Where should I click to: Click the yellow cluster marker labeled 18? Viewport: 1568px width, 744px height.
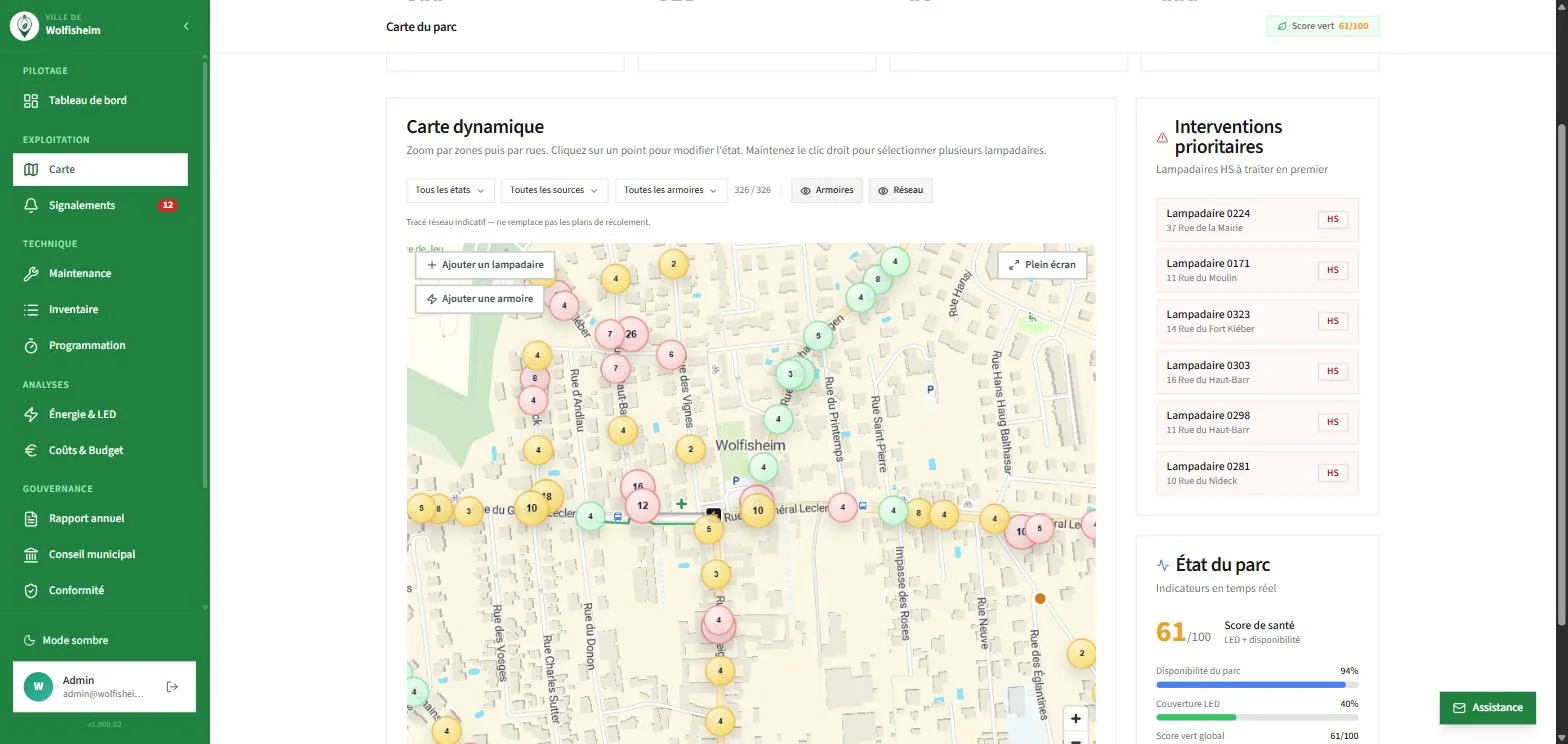(x=547, y=496)
